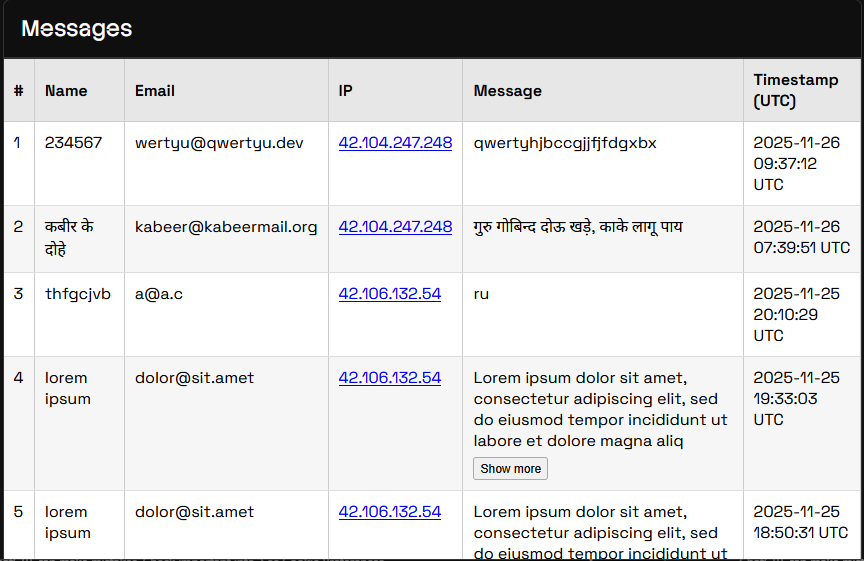Click the 20:10:29 timestamp cell
Screen dimensions: 864x561
tap(796, 314)
